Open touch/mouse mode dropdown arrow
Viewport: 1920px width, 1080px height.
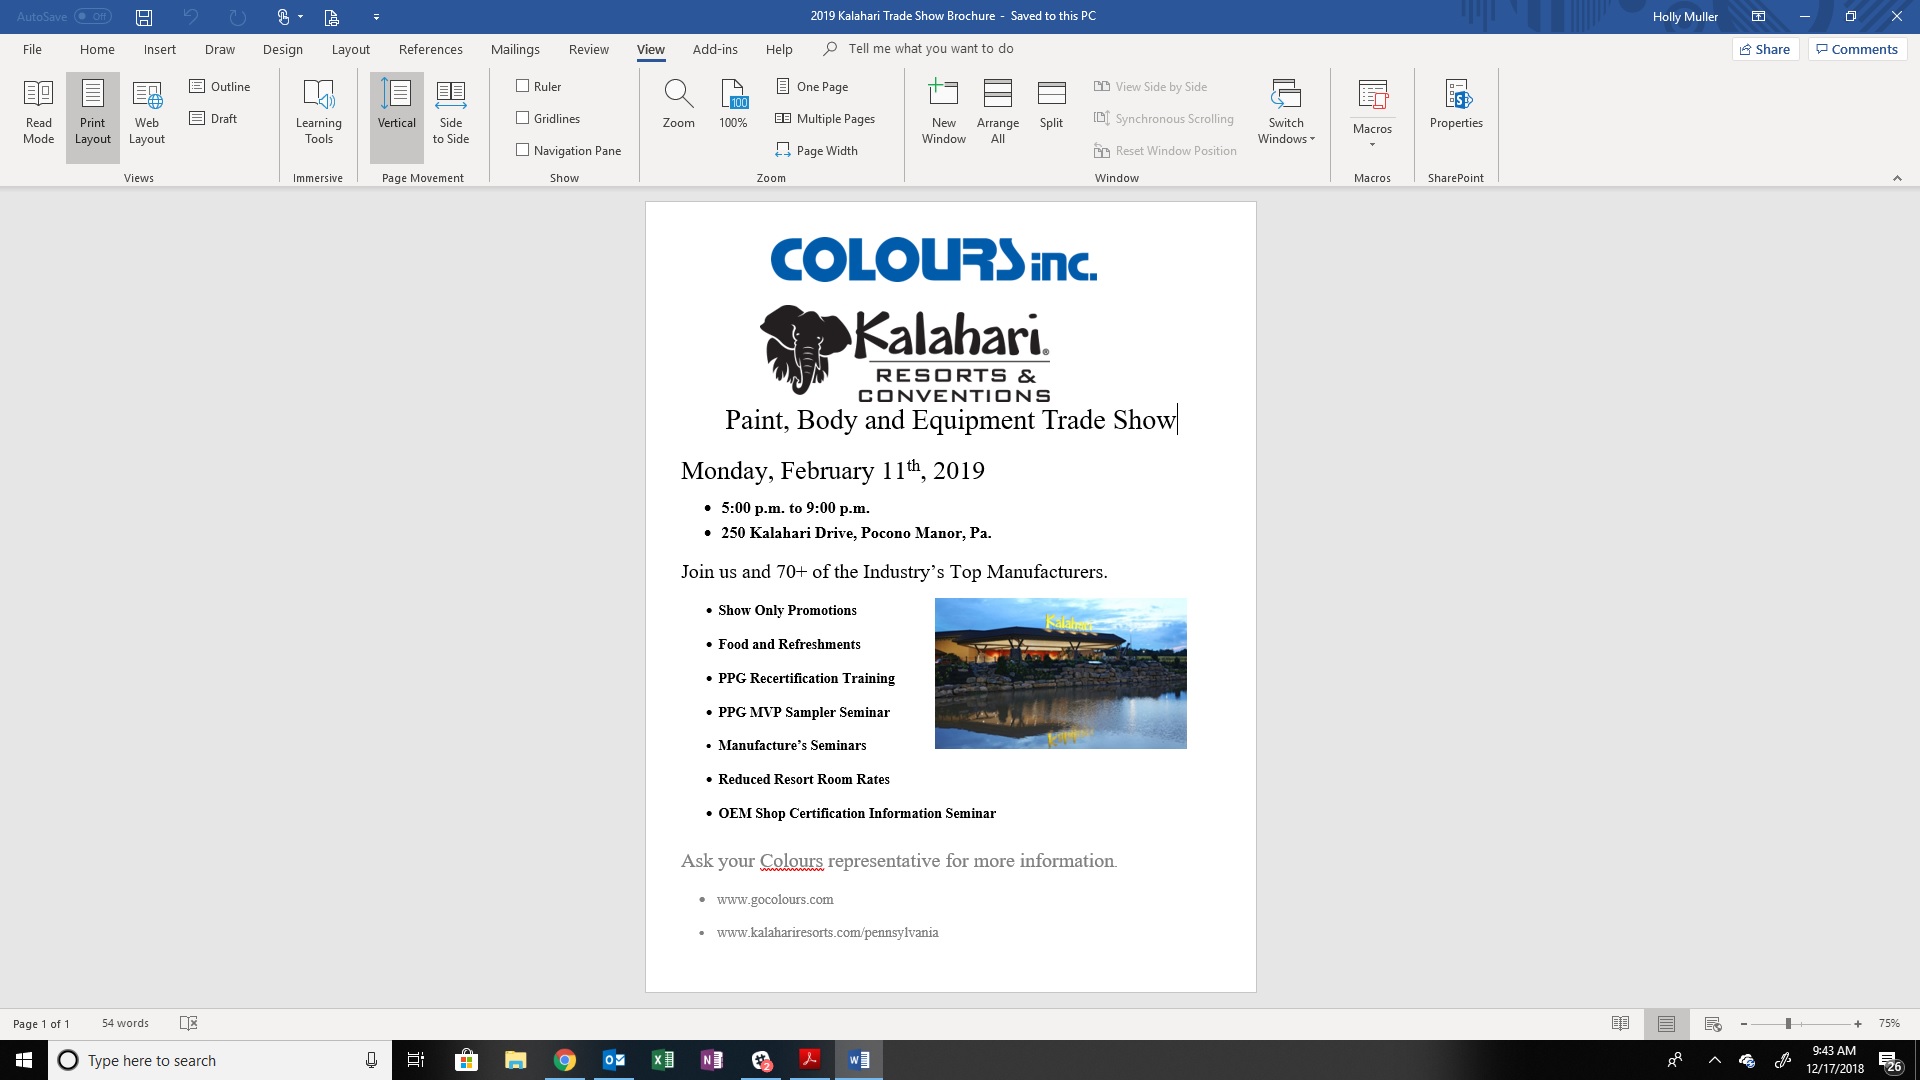(x=300, y=17)
